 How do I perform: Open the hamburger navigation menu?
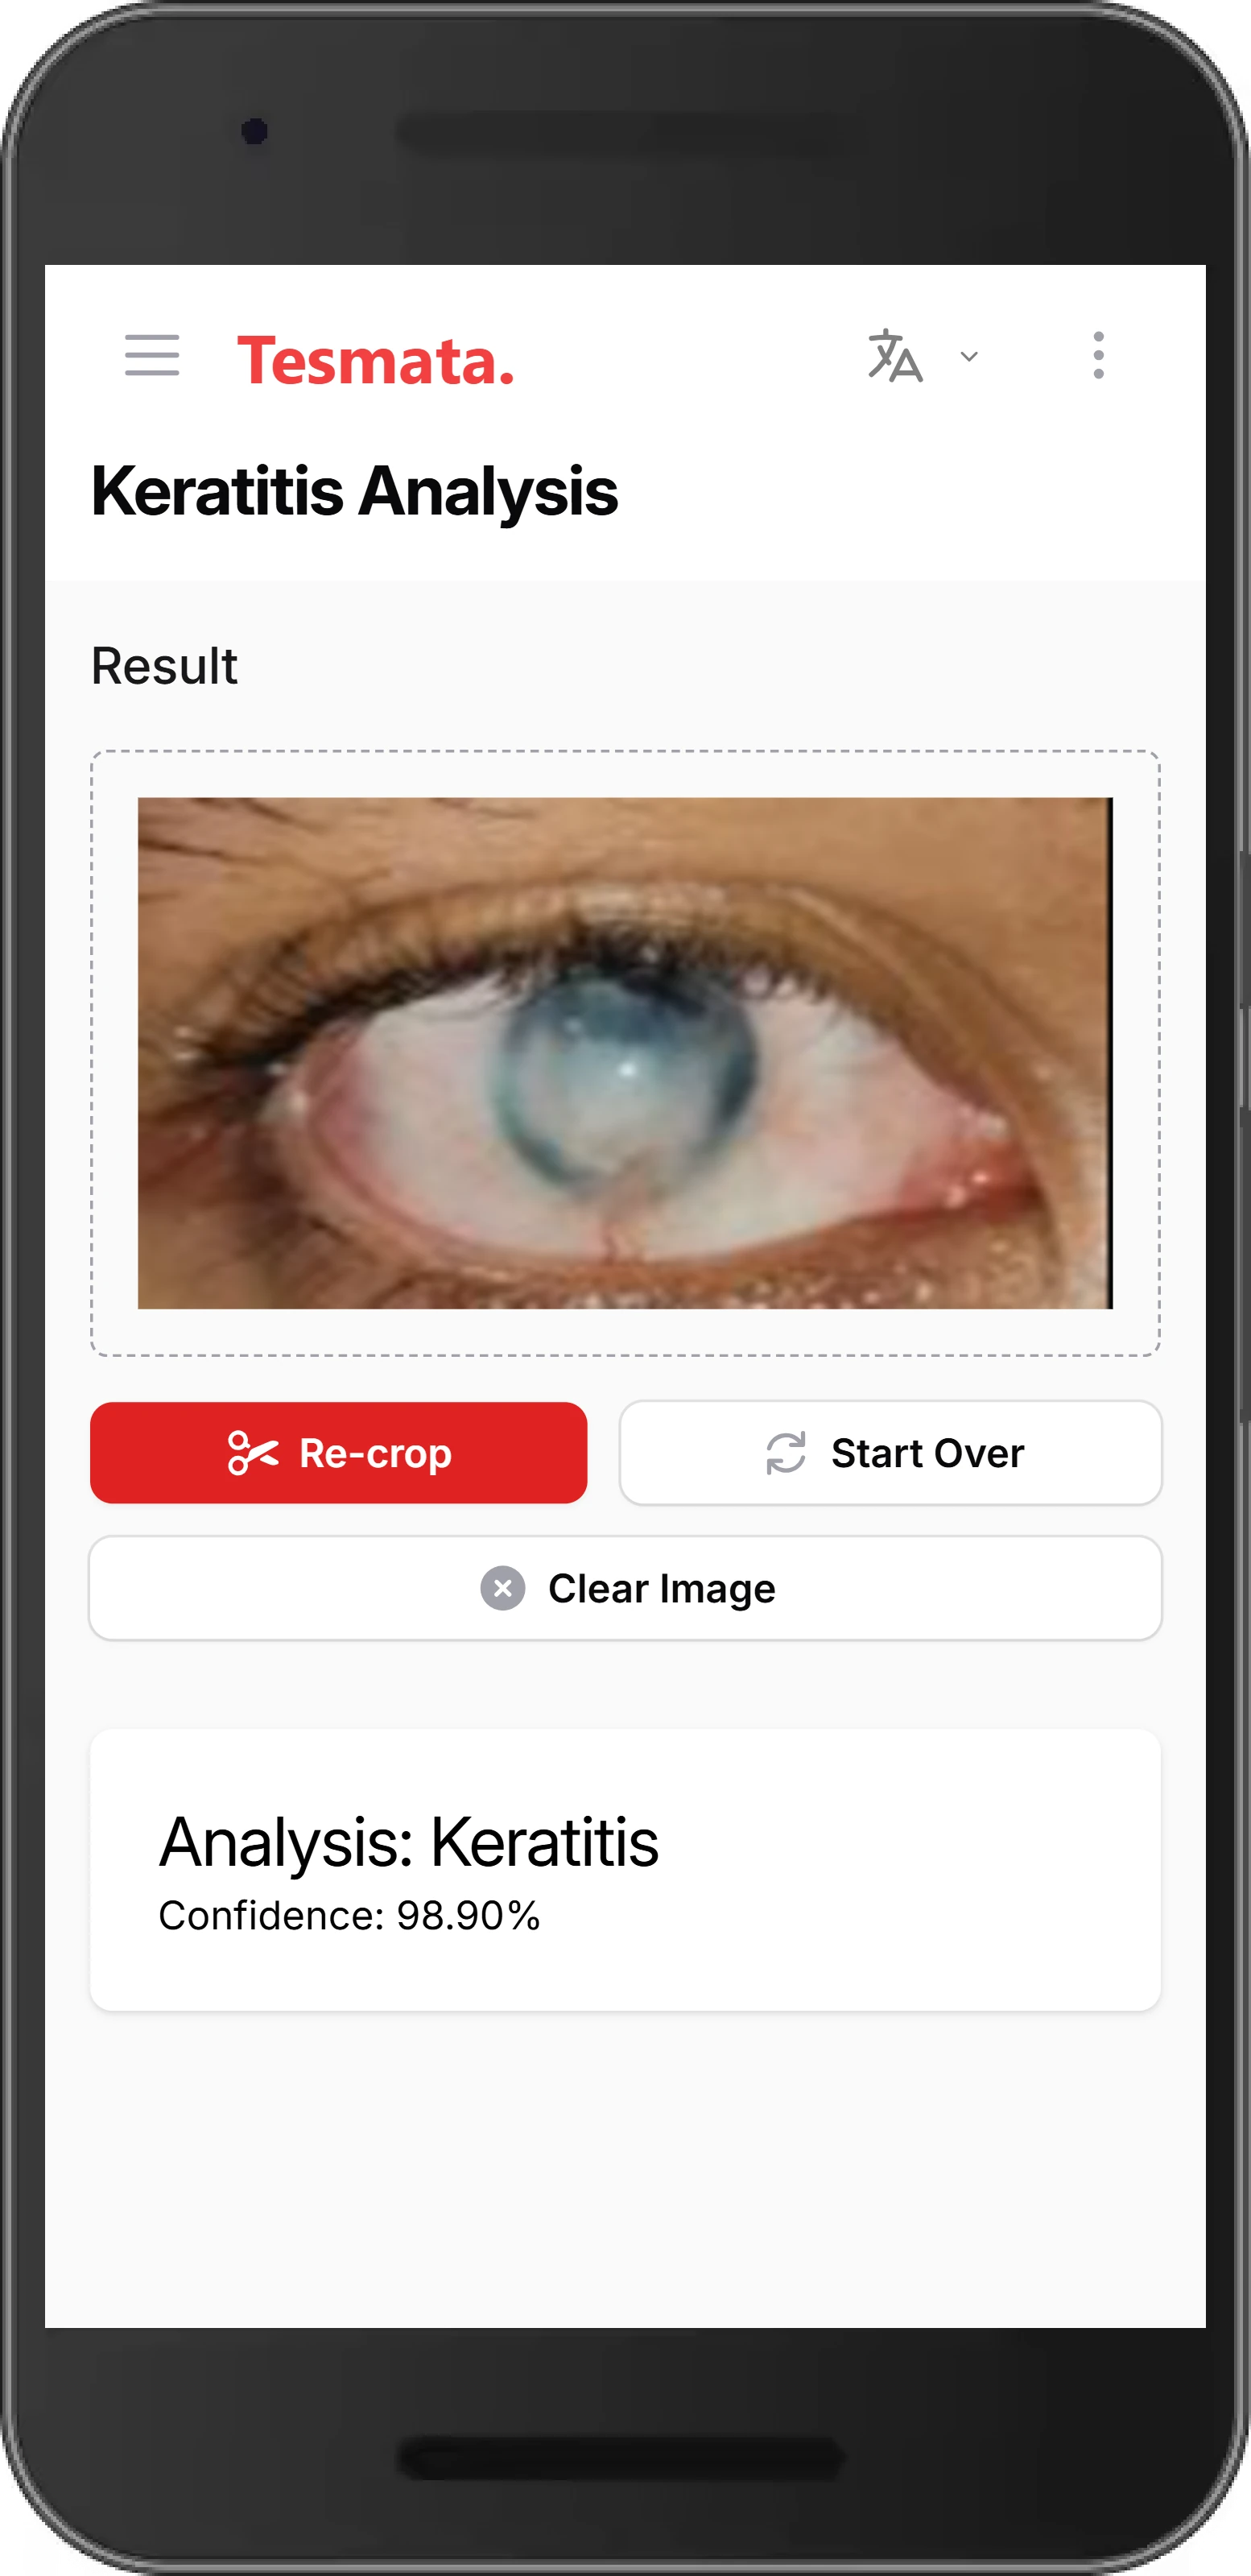152,356
